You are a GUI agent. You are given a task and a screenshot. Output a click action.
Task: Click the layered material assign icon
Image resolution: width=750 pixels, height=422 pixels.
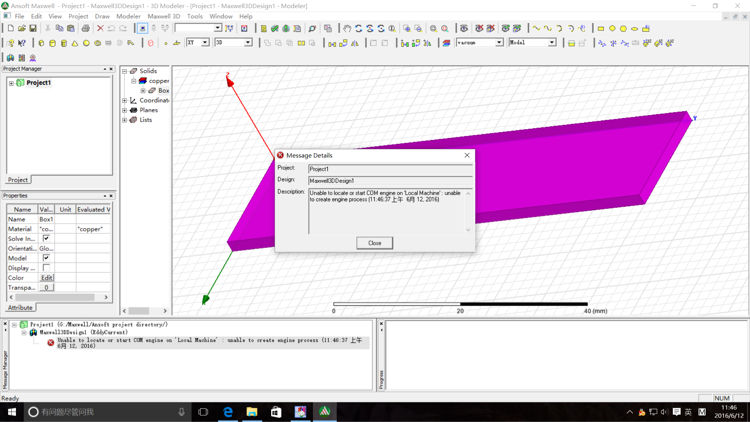tap(446, 43)
